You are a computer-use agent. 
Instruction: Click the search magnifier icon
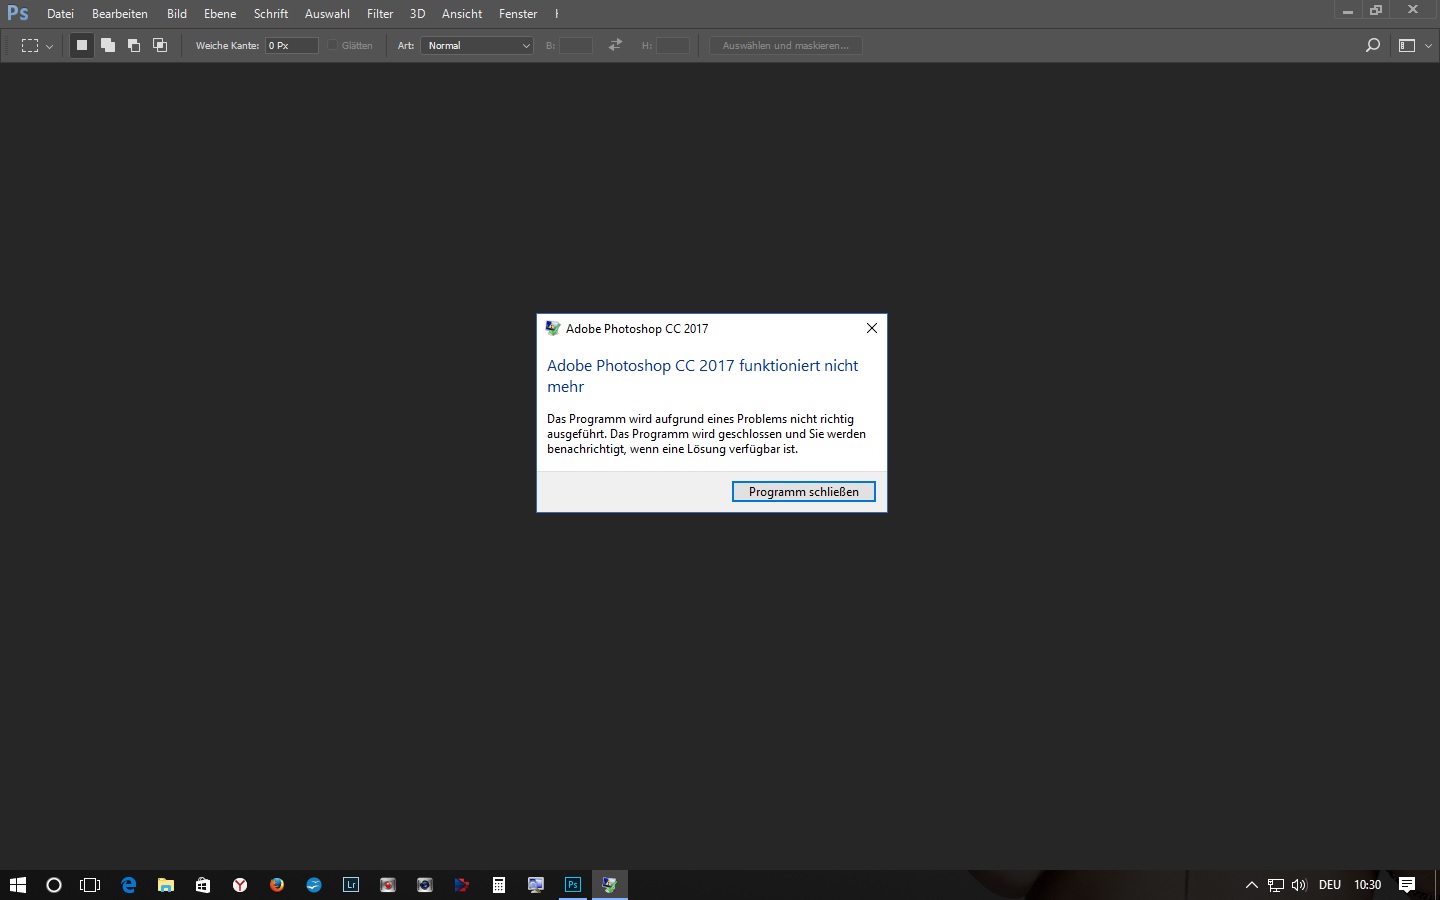[x=1373, y=45]
